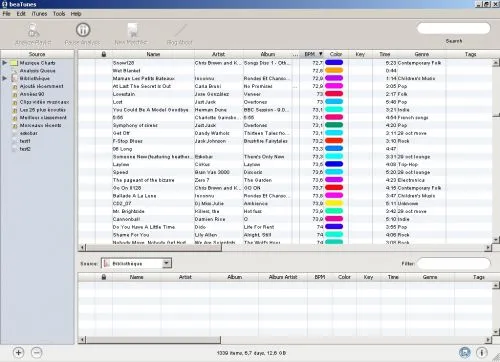500x362 pixels.
Task: Open the File menu
Action: click(x=6, y=14)
